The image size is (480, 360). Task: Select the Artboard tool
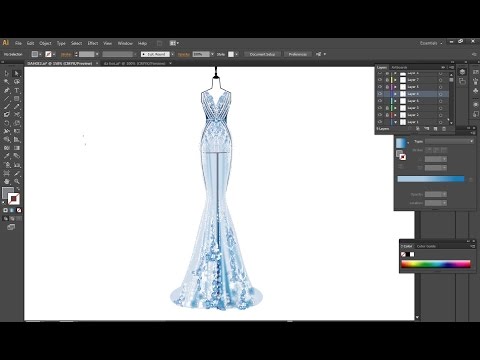[x=7, y=173]
